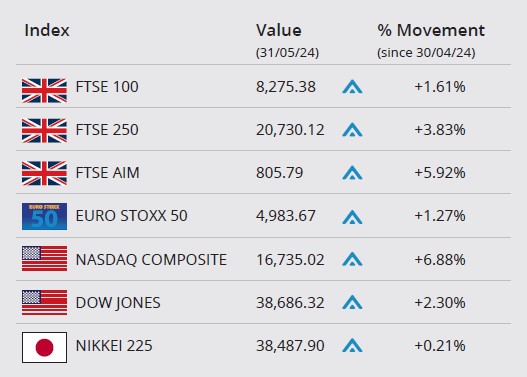Open the EURO STOXX 50 index name
This screenshot has width=527, height=377.
131,216
